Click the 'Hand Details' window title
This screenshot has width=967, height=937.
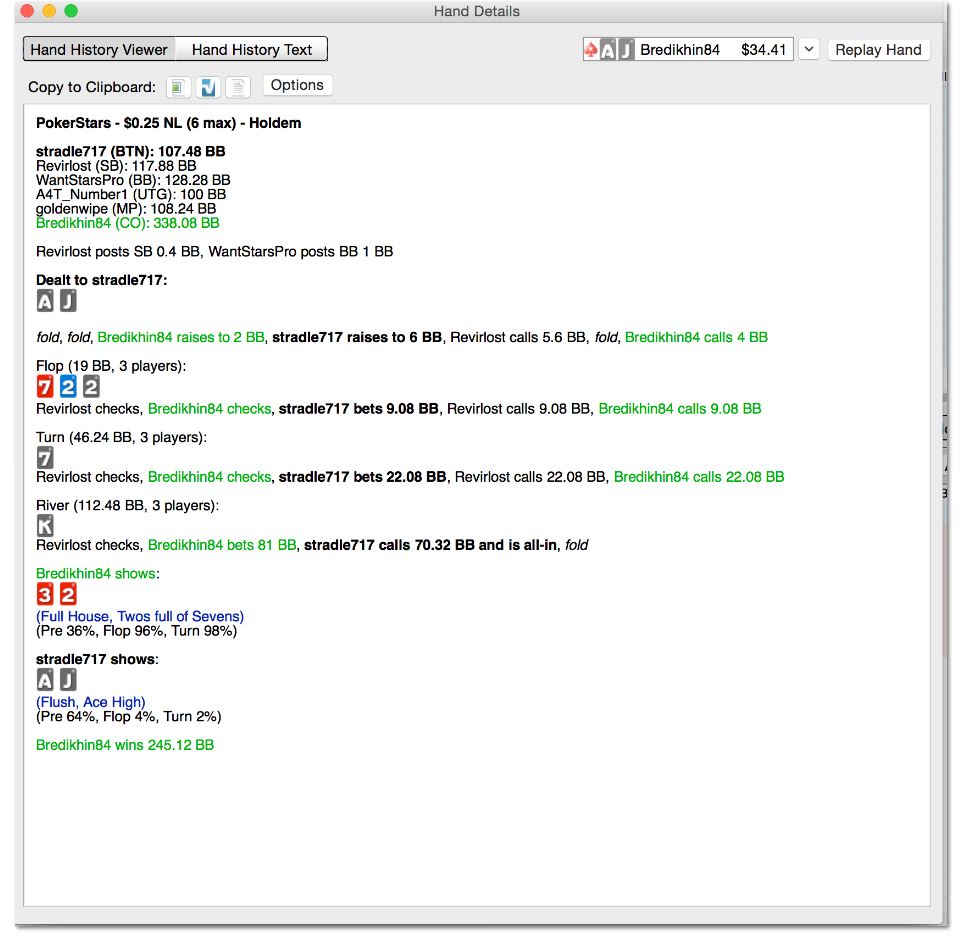click(477, 11)
